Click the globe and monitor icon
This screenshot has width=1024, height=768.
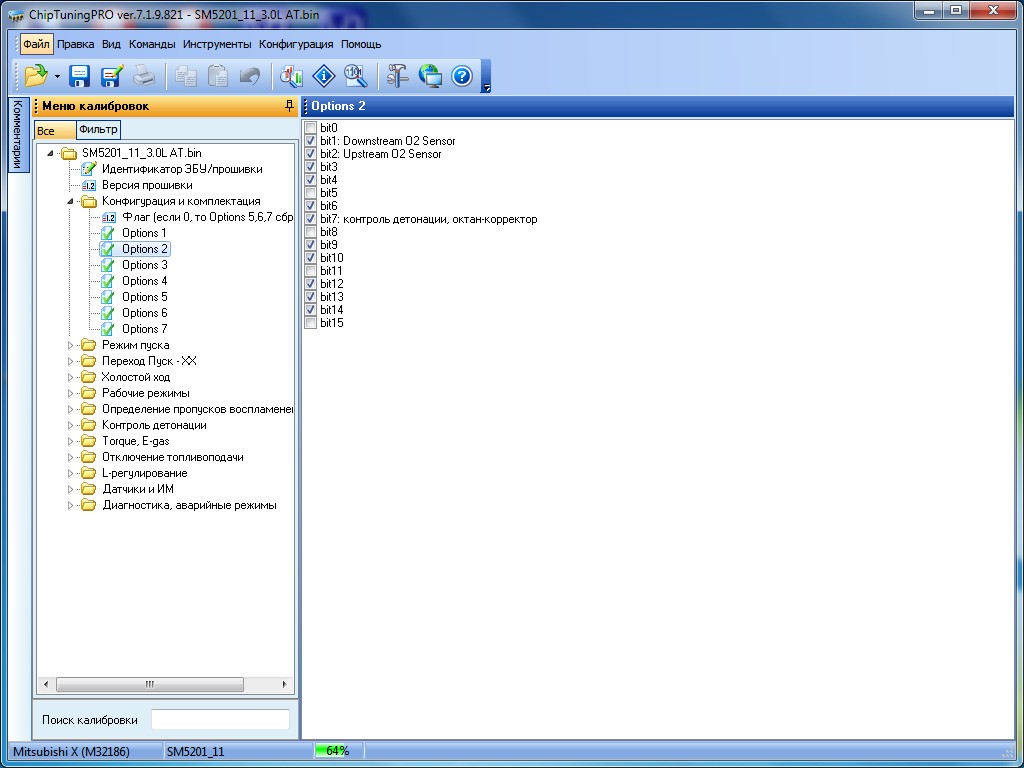click(430, 76)
